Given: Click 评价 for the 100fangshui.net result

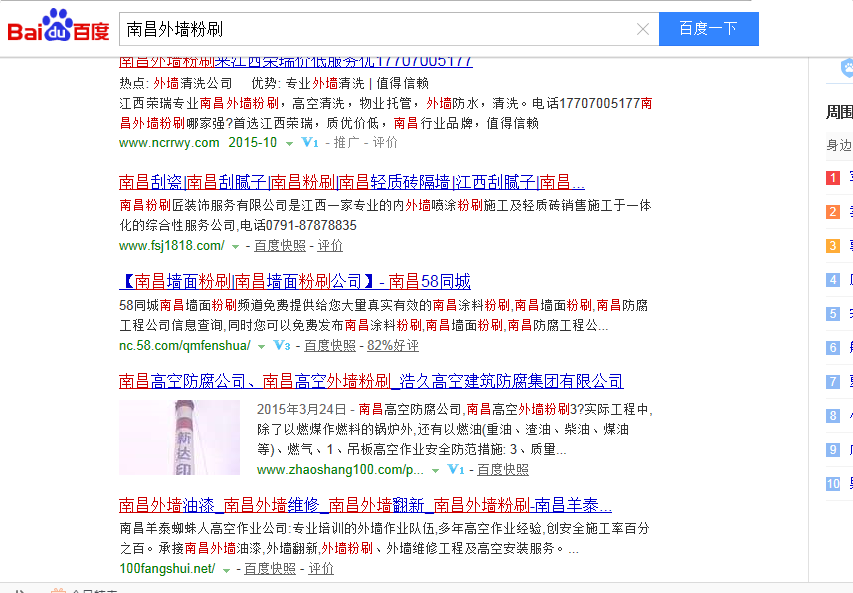Looking at the screenshot, I should pos(321,569).
